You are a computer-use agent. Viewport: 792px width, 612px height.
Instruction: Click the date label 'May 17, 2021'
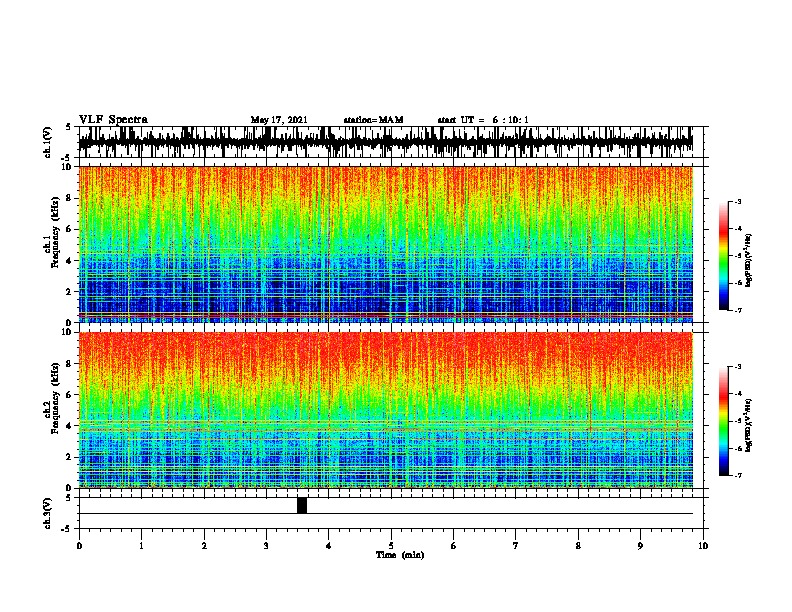(x=279, y=120)
